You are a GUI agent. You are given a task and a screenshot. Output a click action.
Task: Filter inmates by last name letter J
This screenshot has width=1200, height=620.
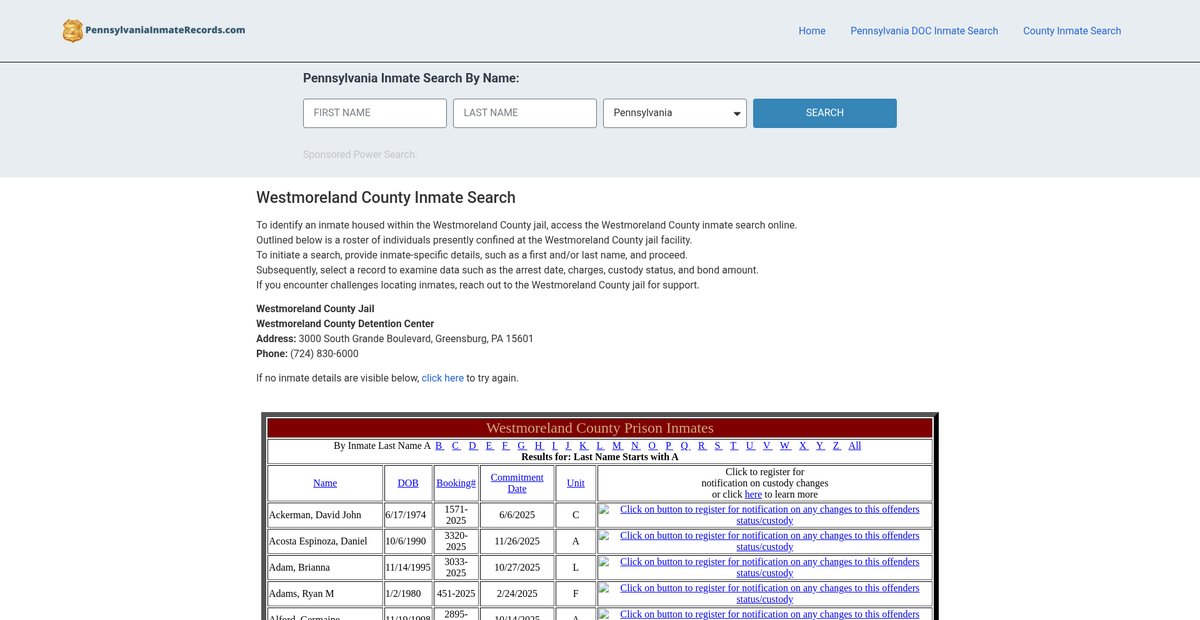click(568, 446)
